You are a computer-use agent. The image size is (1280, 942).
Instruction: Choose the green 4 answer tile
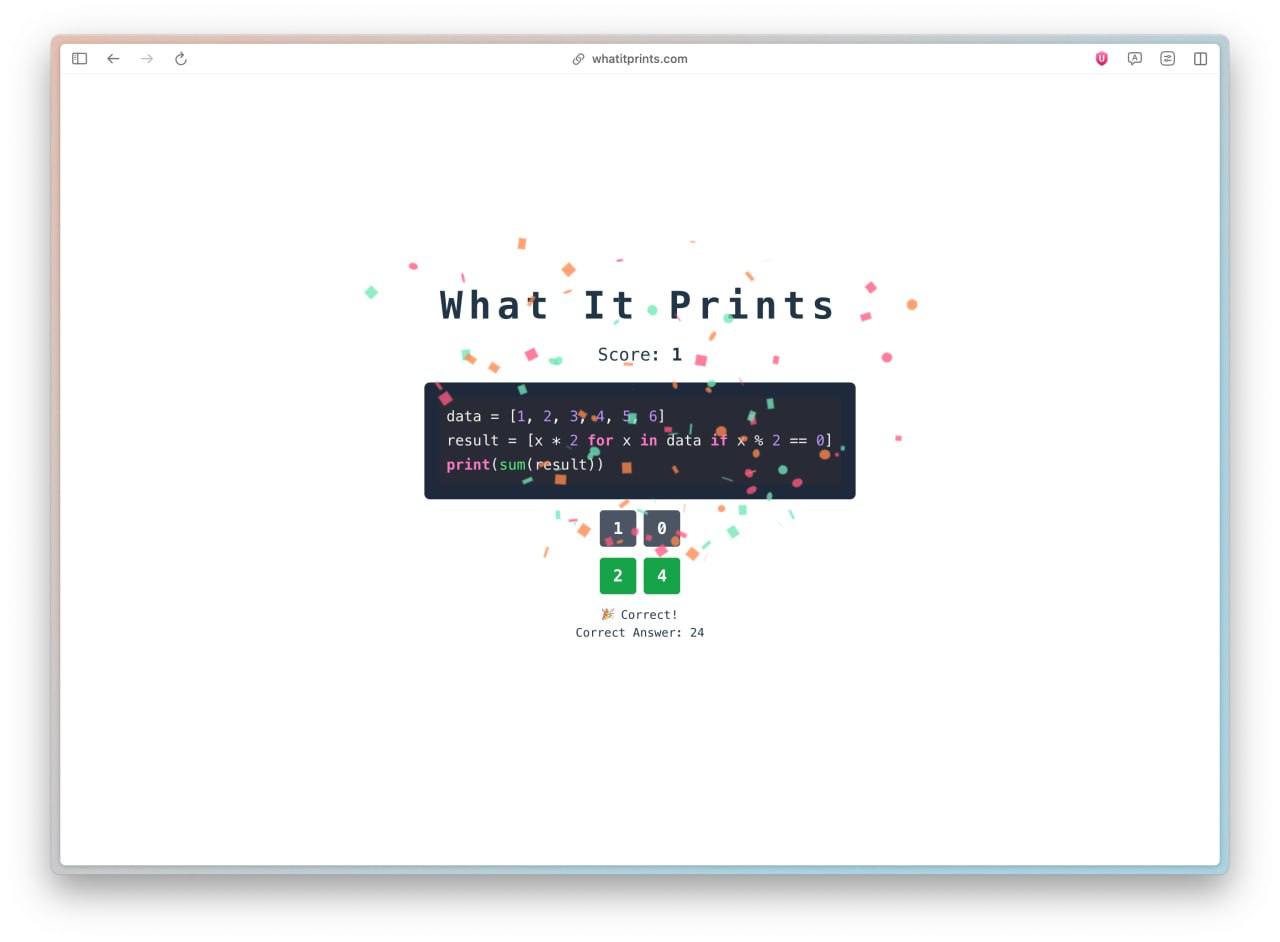click(662, 576)
